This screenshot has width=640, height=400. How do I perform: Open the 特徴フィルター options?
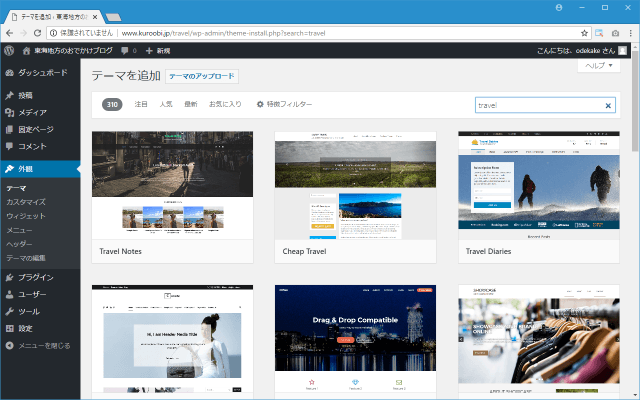coord(285,104)
